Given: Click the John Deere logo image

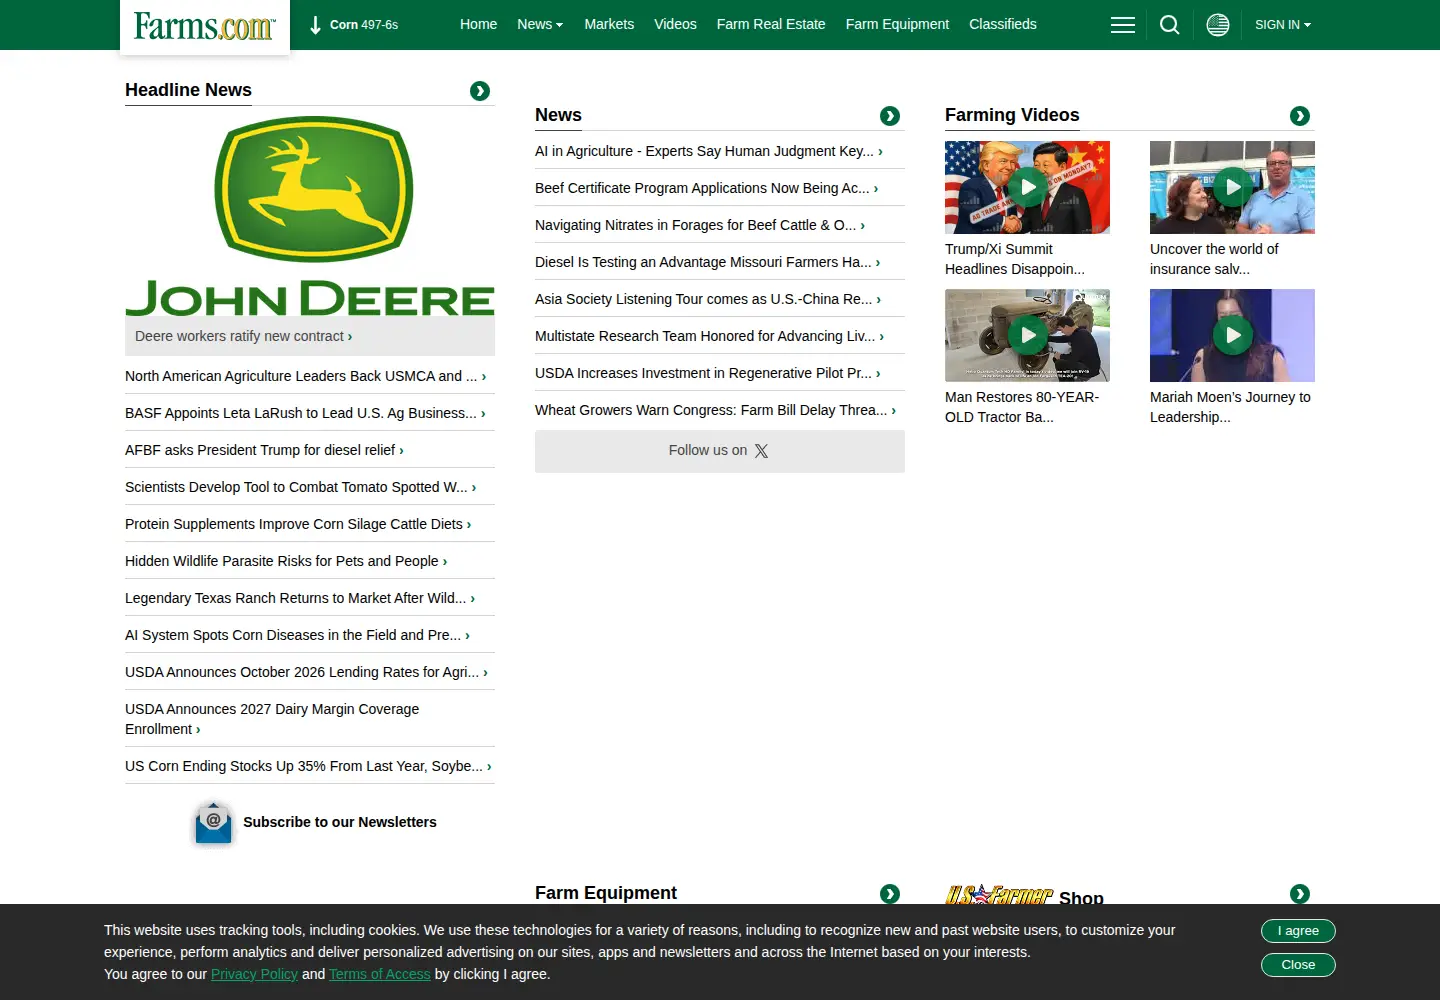Looking at the screenshot, I should (x=310, y=217).
